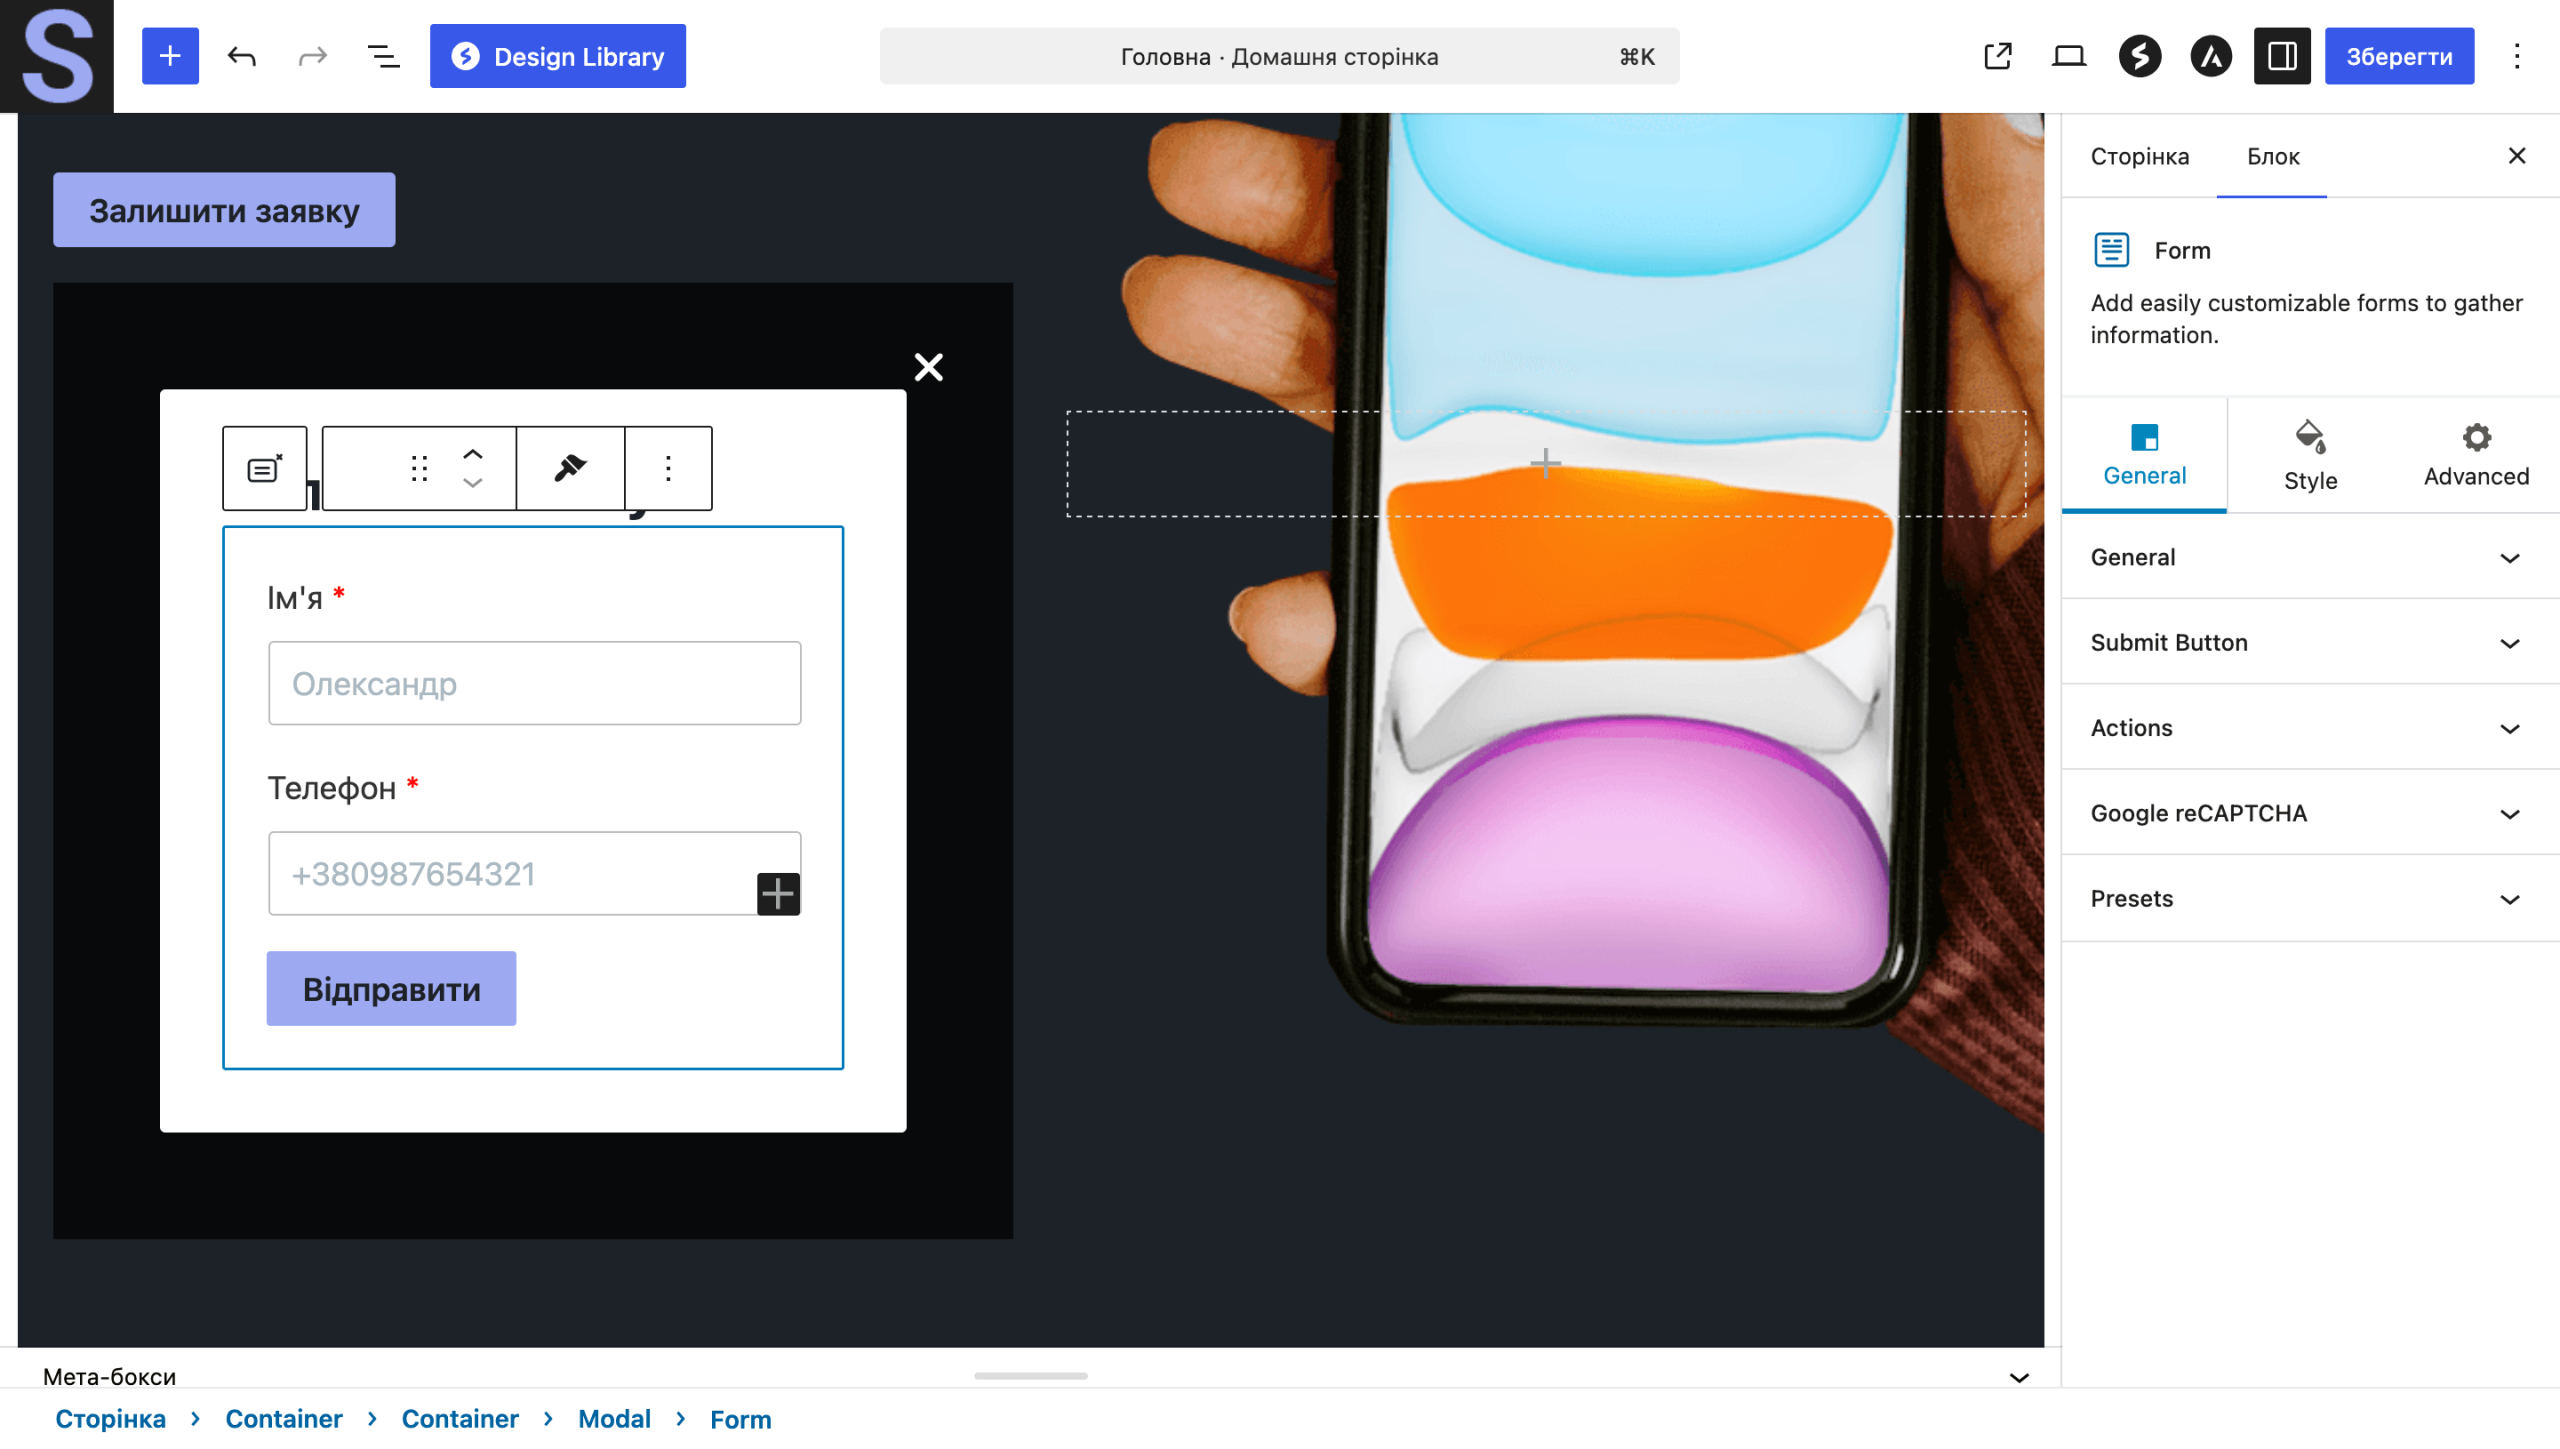
Task: Open the Astra settings icon
Action: pyautogui.click(x=2211, y=56)
